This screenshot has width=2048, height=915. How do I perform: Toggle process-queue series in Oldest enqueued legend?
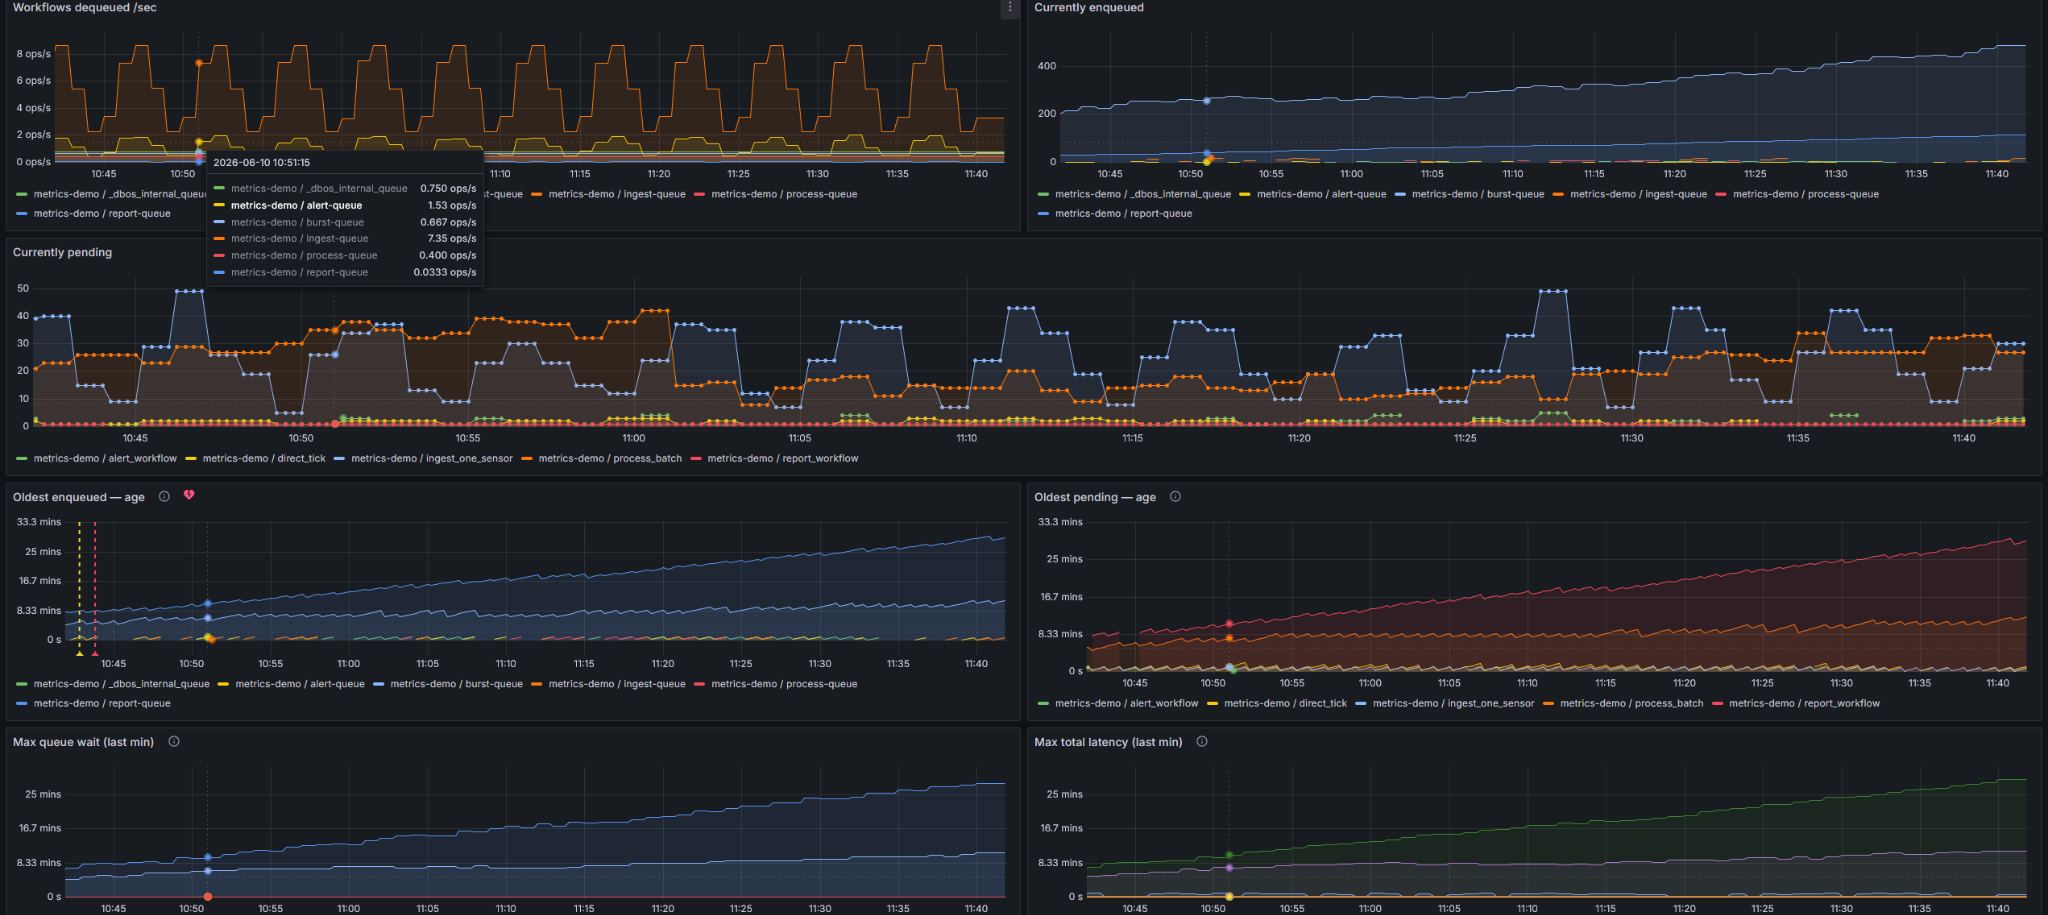point(784,685)
